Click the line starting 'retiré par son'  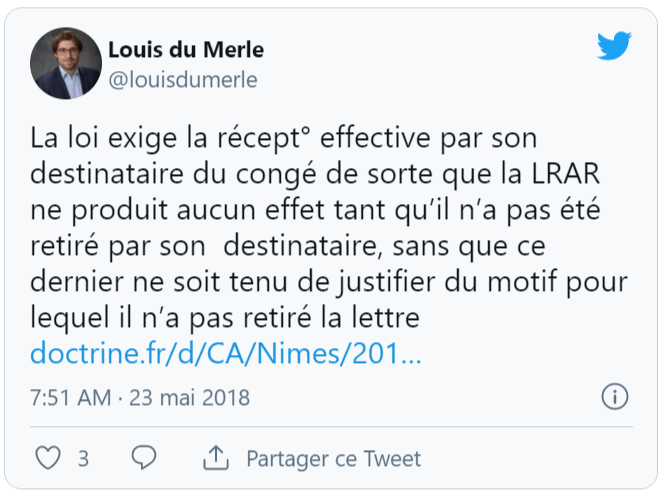click(x=288, y=246)
